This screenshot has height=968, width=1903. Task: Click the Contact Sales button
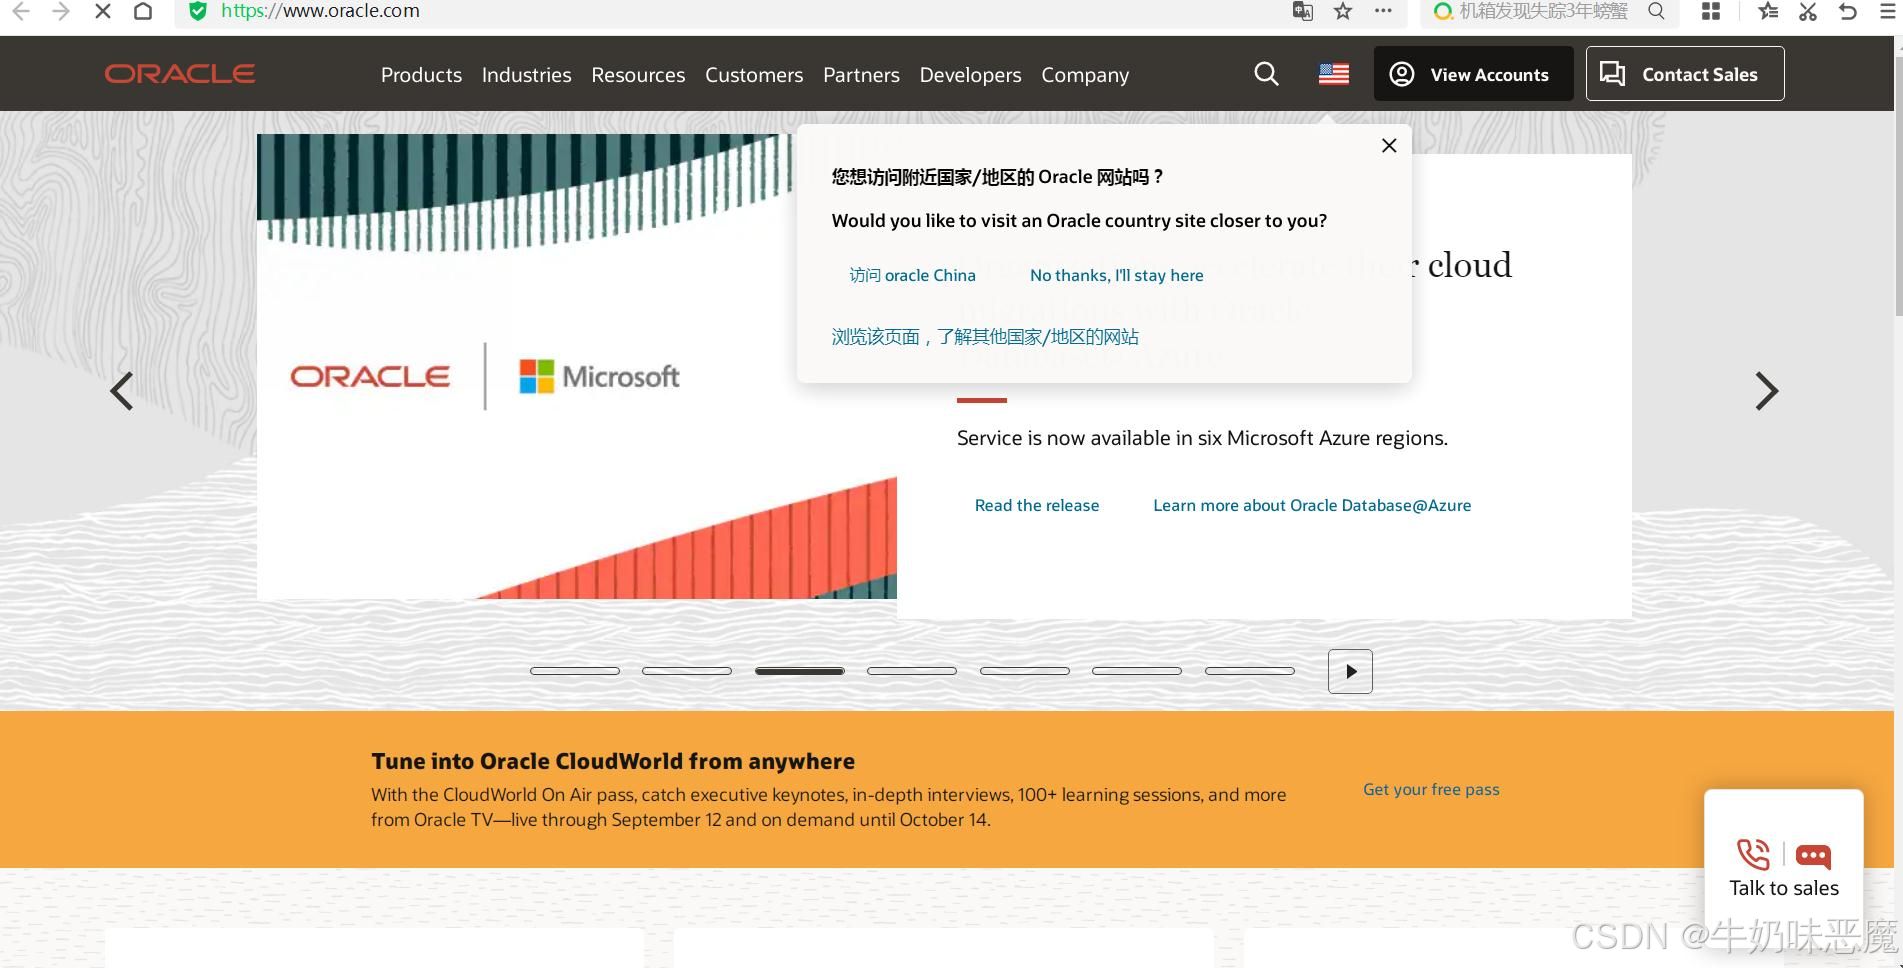point(1685,74)
